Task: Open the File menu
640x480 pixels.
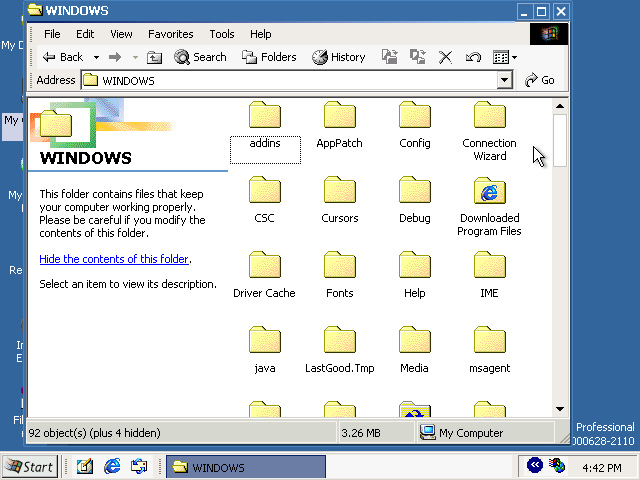Action: 52,34
